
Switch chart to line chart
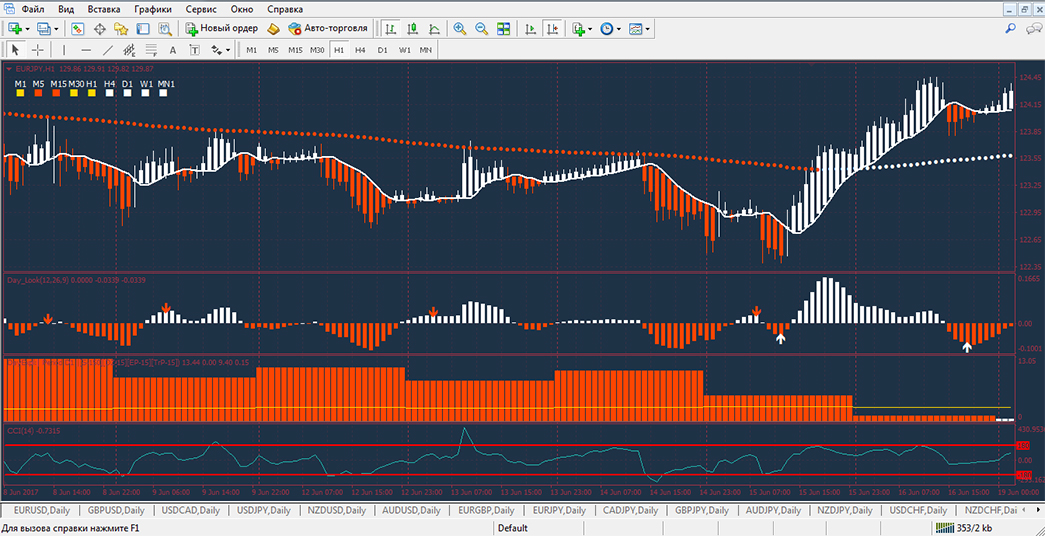[434, 29]
